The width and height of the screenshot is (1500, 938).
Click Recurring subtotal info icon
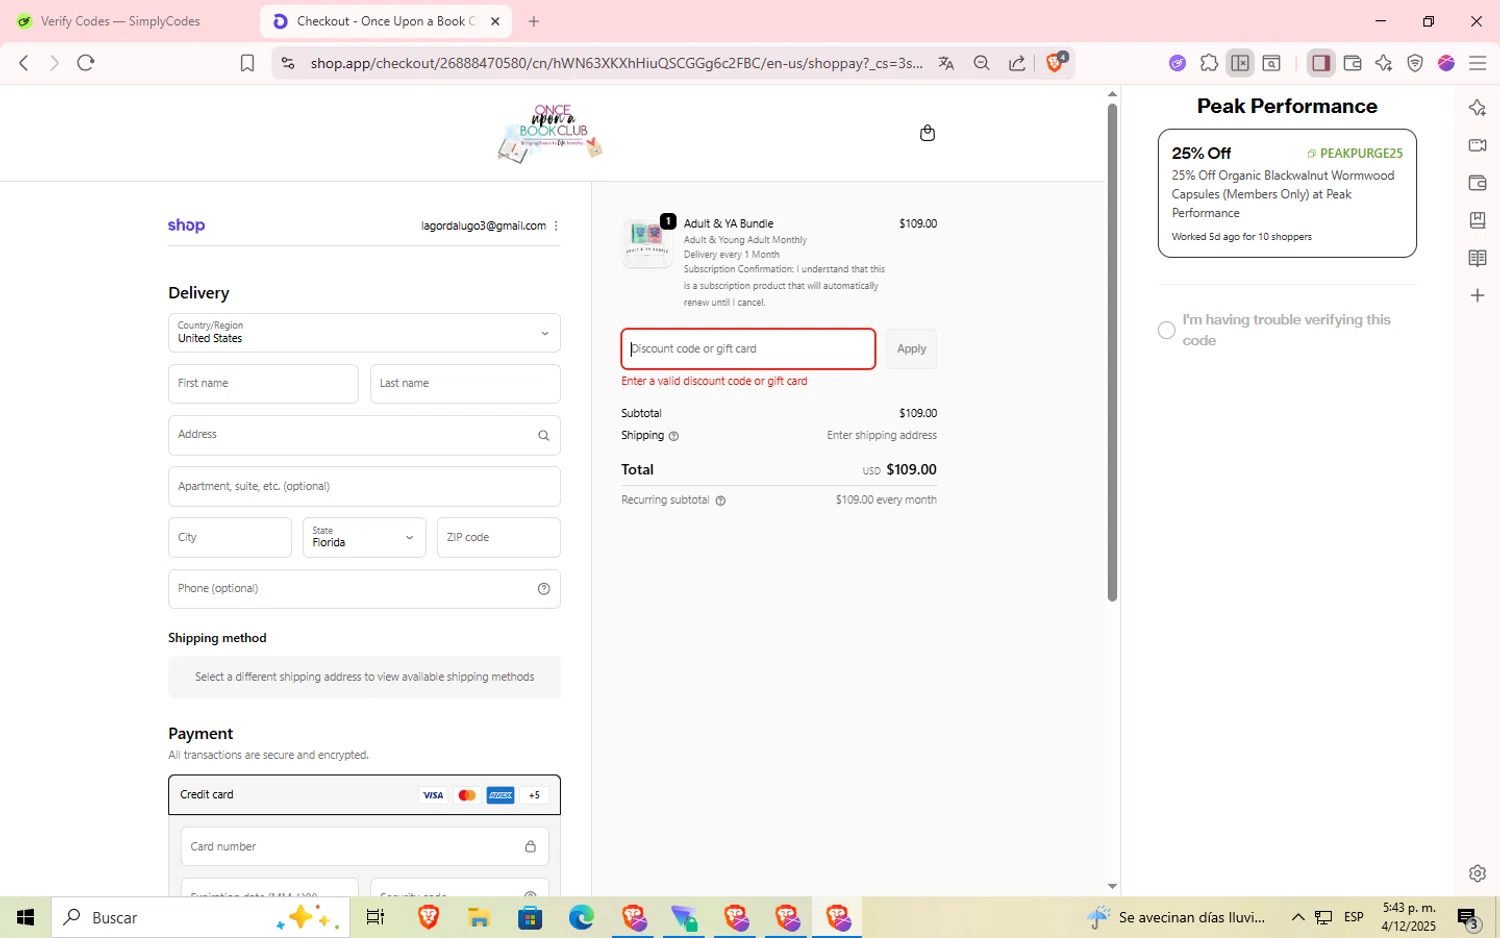click(x=720, y=500)
